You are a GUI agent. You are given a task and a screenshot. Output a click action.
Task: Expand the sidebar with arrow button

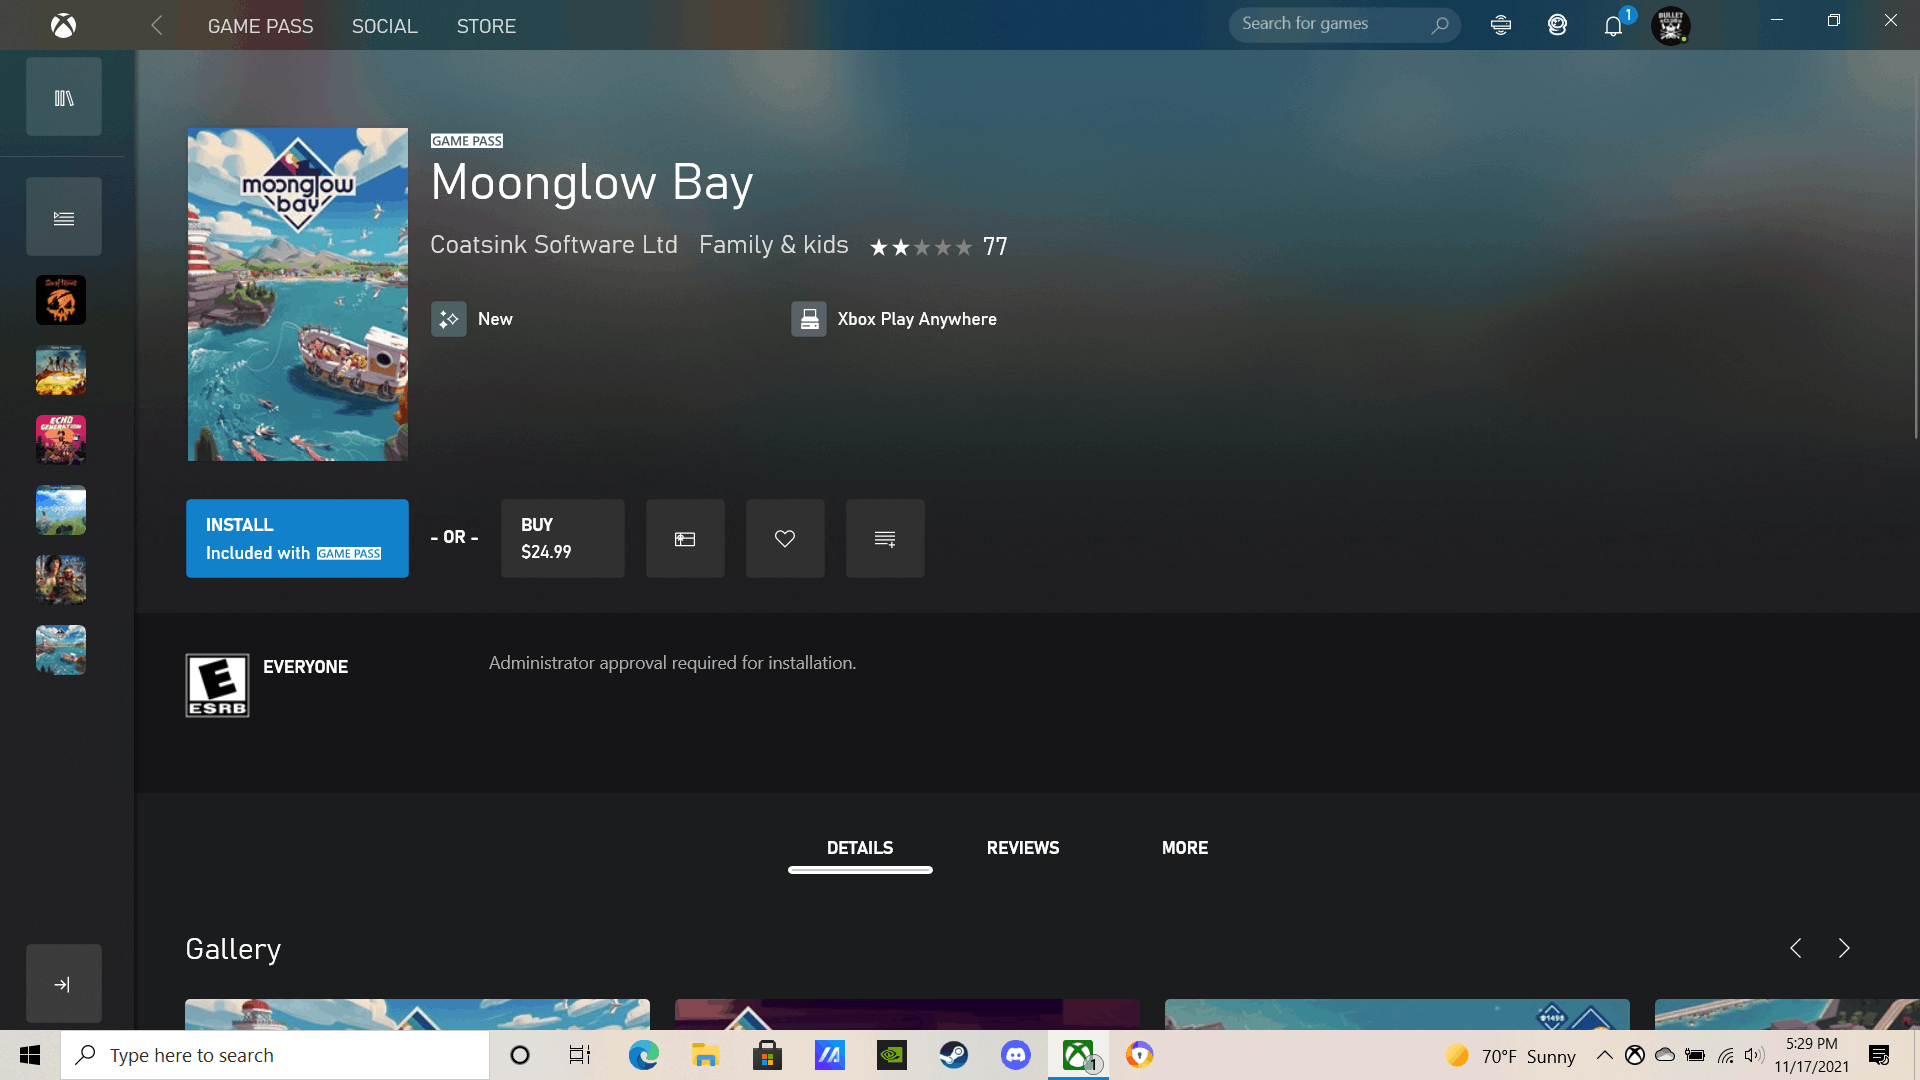pyautogui.click(x=64, y=984)
